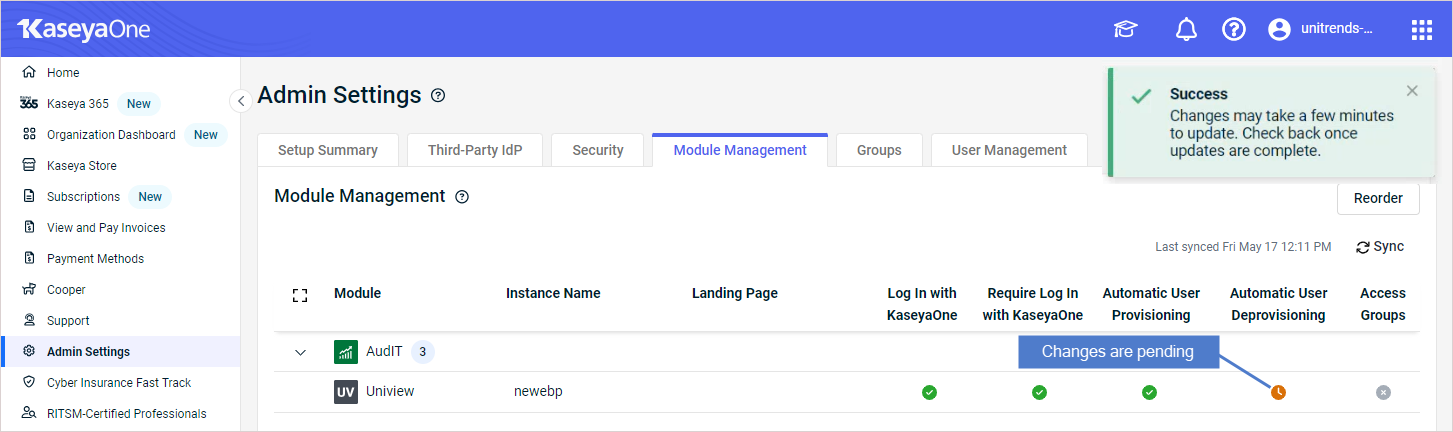Switch to the Setup Summary tab
The image size is (1453, 432).
click(x=328, y=150)
